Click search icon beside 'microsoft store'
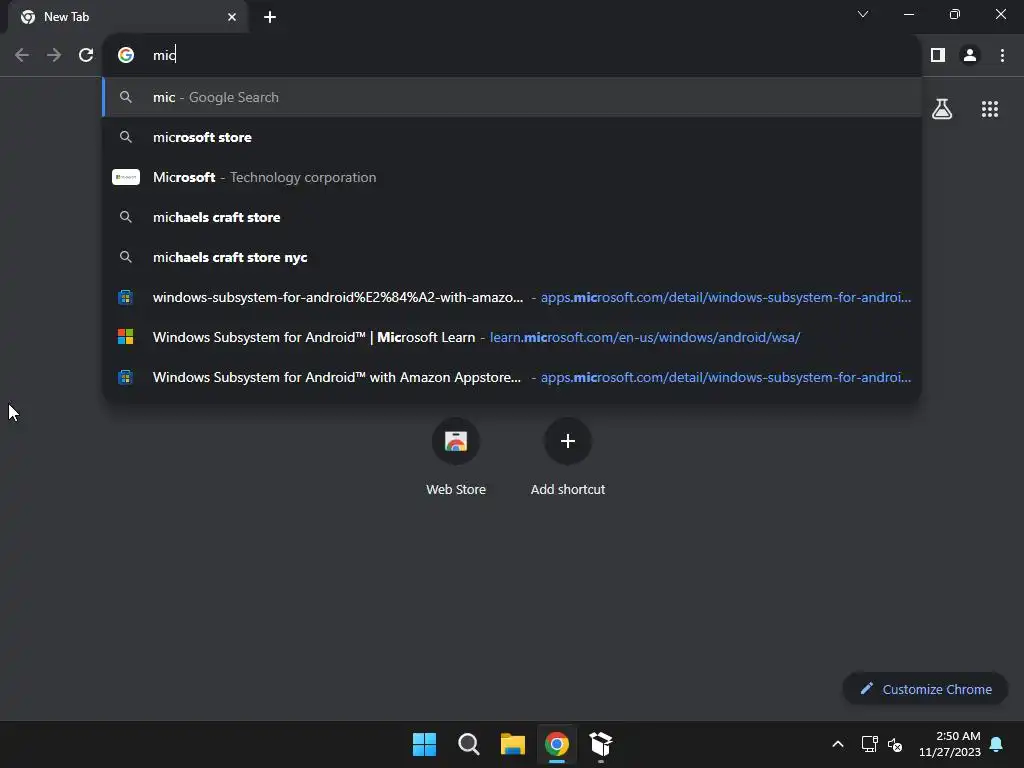Image resolution: width=1024 pixels, height=768 pixels. point(126,137)
